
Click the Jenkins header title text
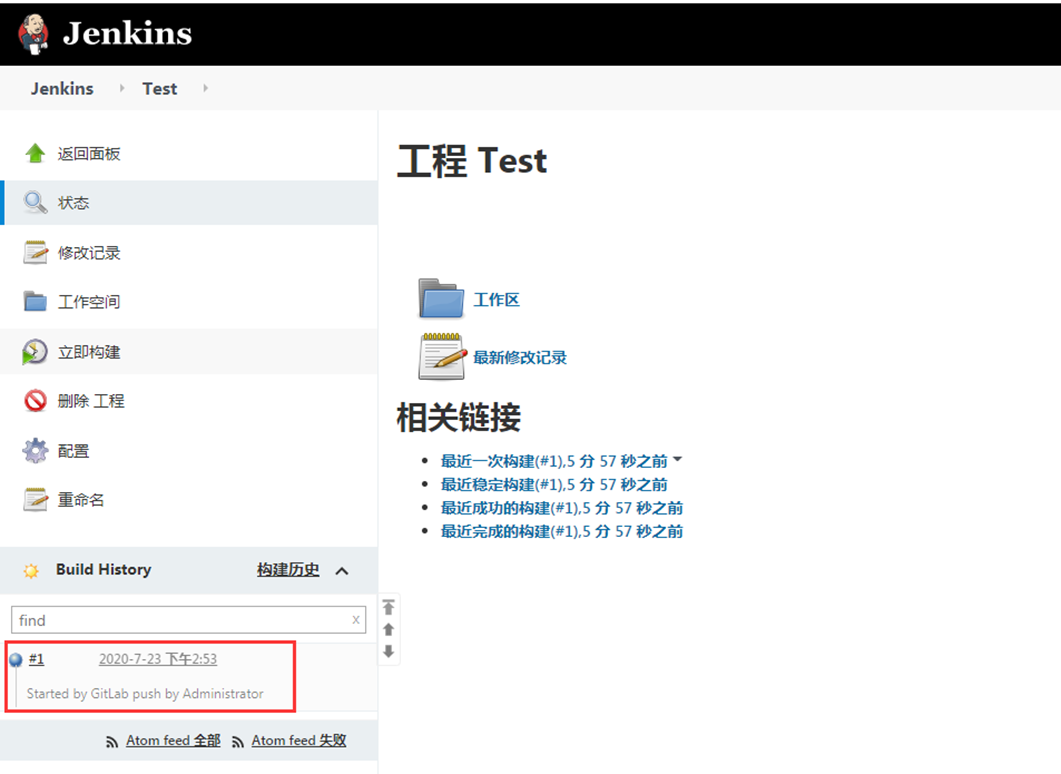click(127, 33)
